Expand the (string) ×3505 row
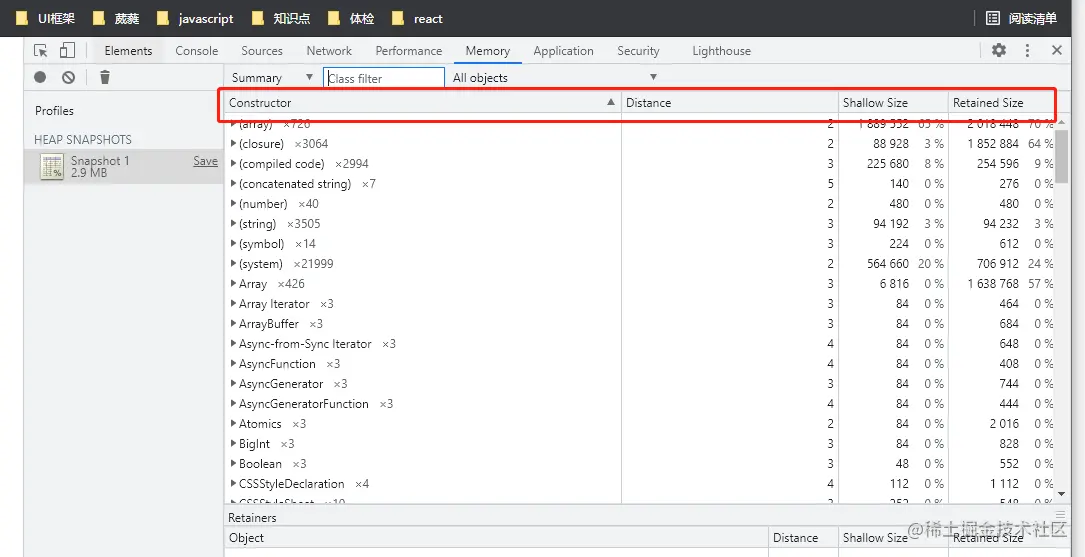 [233, 224]
